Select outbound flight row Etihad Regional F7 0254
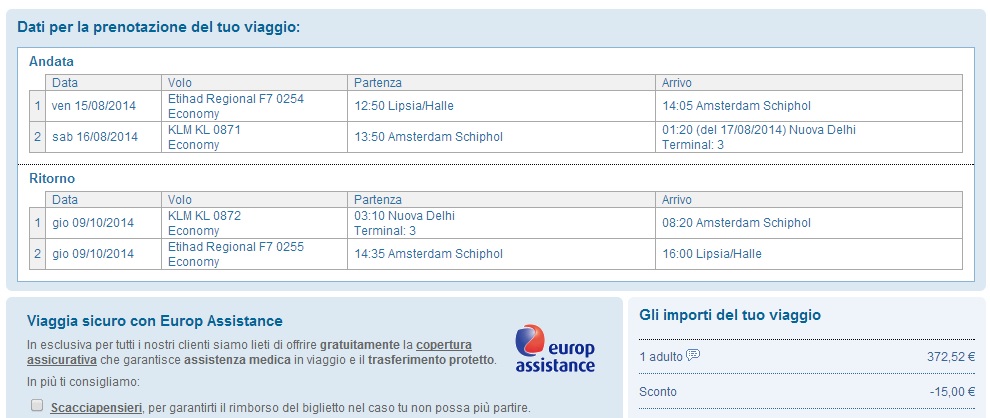This screenshot has width=990, height=418. pyautogui.click(x=496, y=106)
